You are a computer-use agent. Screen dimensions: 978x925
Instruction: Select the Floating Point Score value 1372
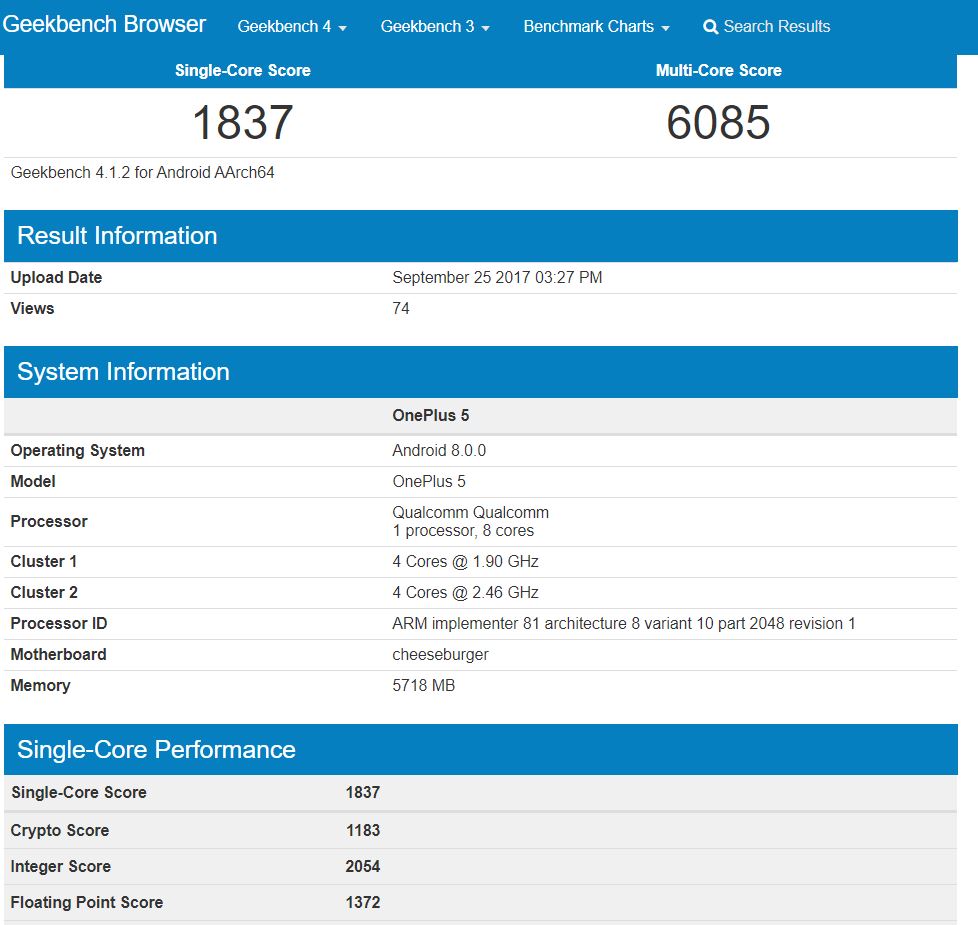tap(362, 903)
